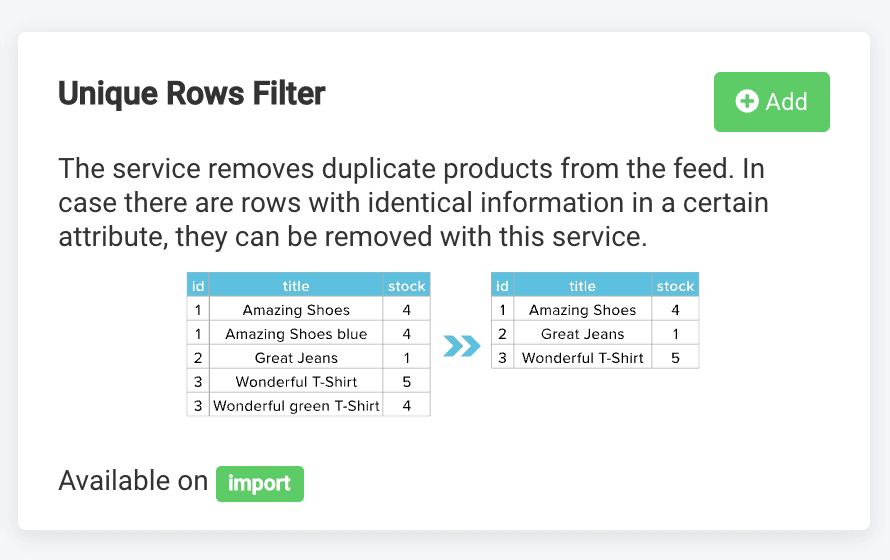Click "Wonderful T-Shirt" in the right table

tap(582, 358)
